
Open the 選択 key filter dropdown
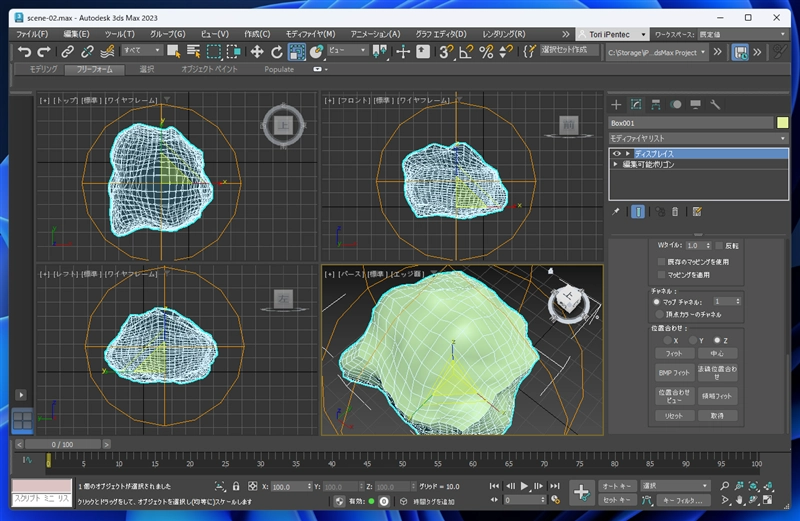point(675,486)
